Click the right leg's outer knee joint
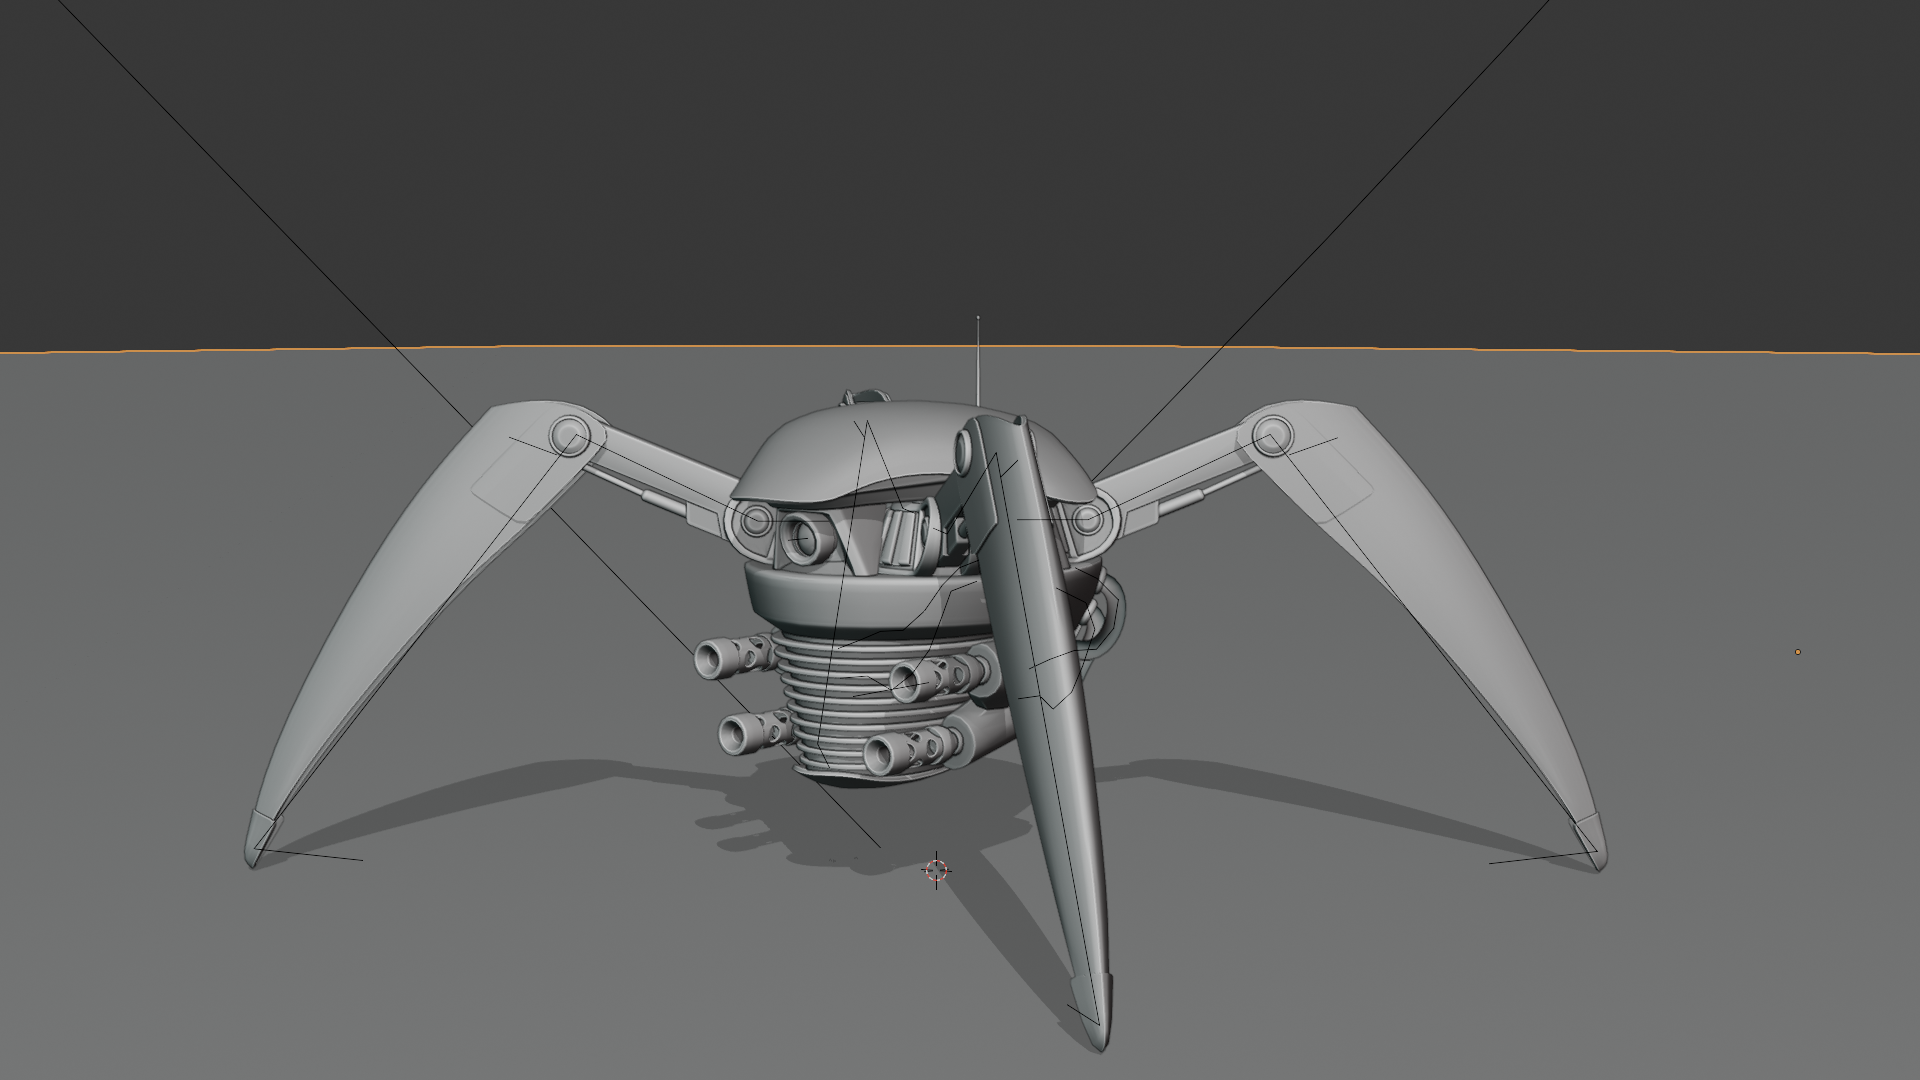The width and height of the screenshot is (1920, 1080). pyautogui.click(x=1272, y=436)
